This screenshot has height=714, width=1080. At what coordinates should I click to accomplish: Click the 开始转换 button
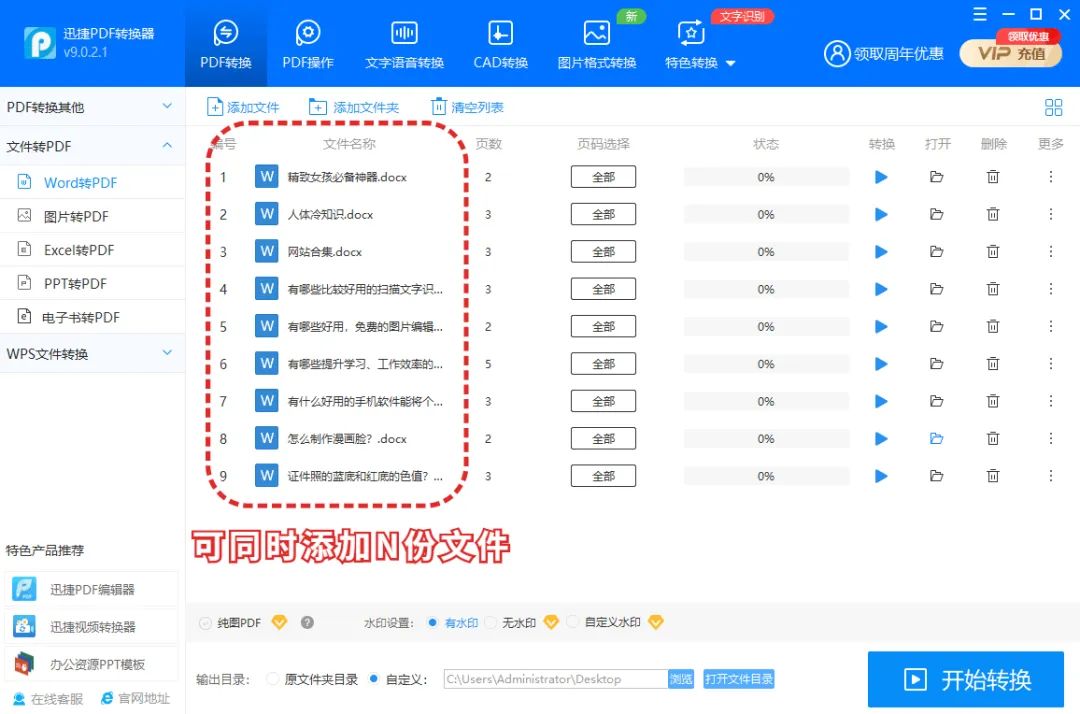(965, 680)
